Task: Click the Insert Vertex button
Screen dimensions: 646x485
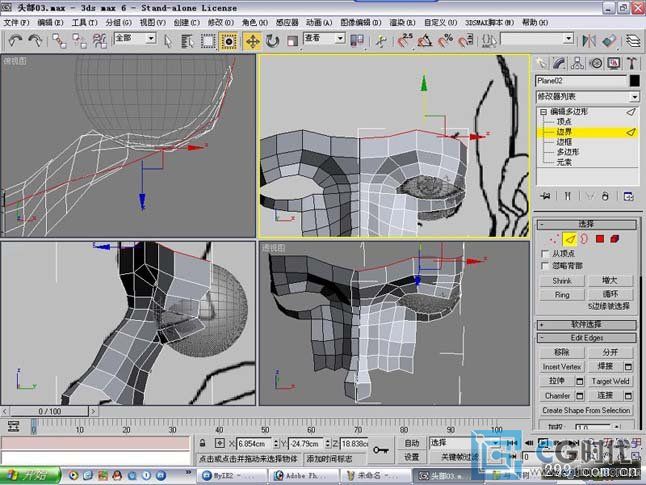Action: 562,366
